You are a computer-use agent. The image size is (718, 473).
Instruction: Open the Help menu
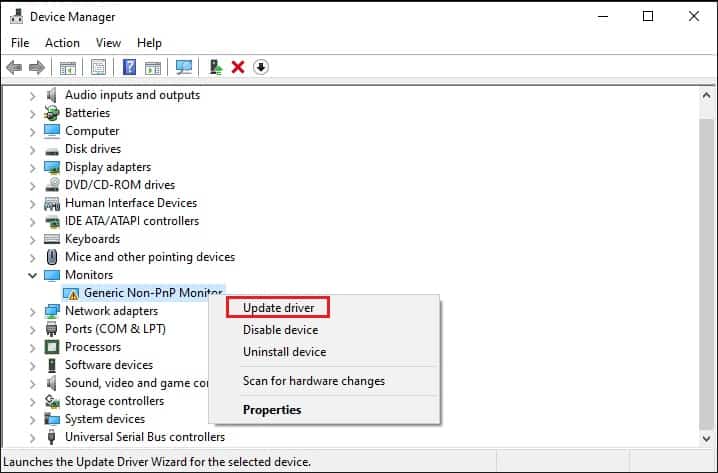[149, 43]
